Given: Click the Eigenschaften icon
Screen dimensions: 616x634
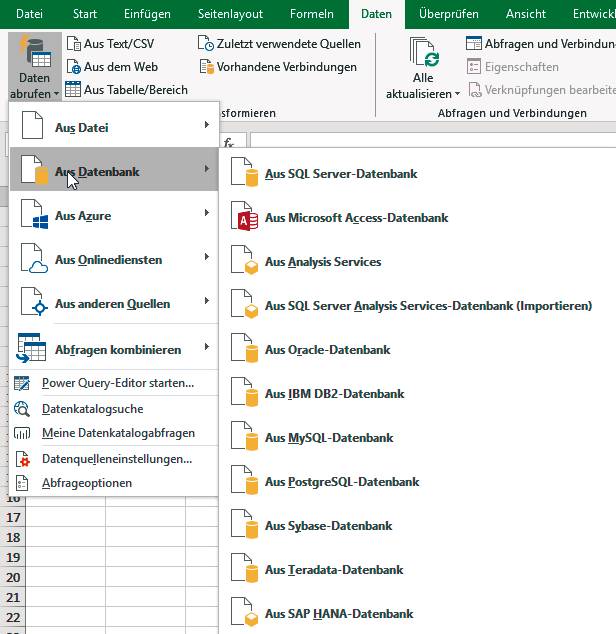Looking at the screenshot, I should pos(474,67).
